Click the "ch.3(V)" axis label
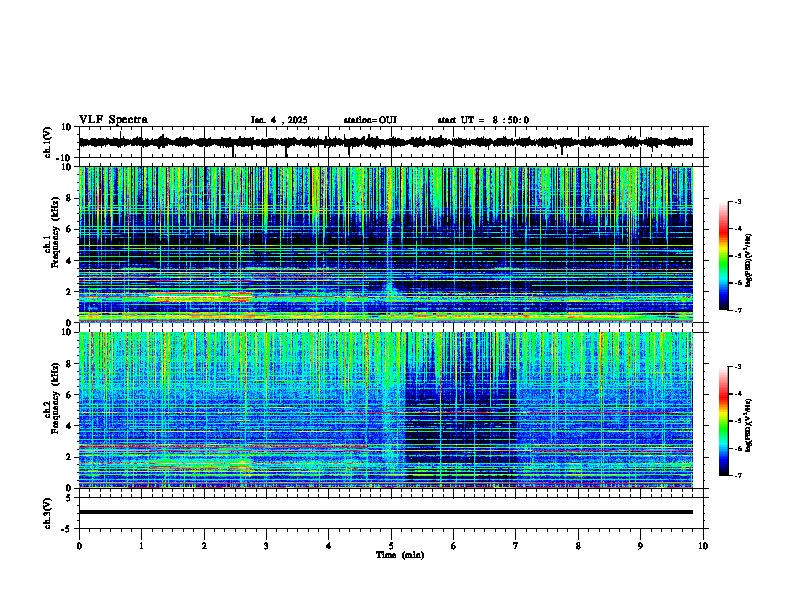The width and height of the screenshot is (792, 612). pyautogui.click(x=48, y=514)
